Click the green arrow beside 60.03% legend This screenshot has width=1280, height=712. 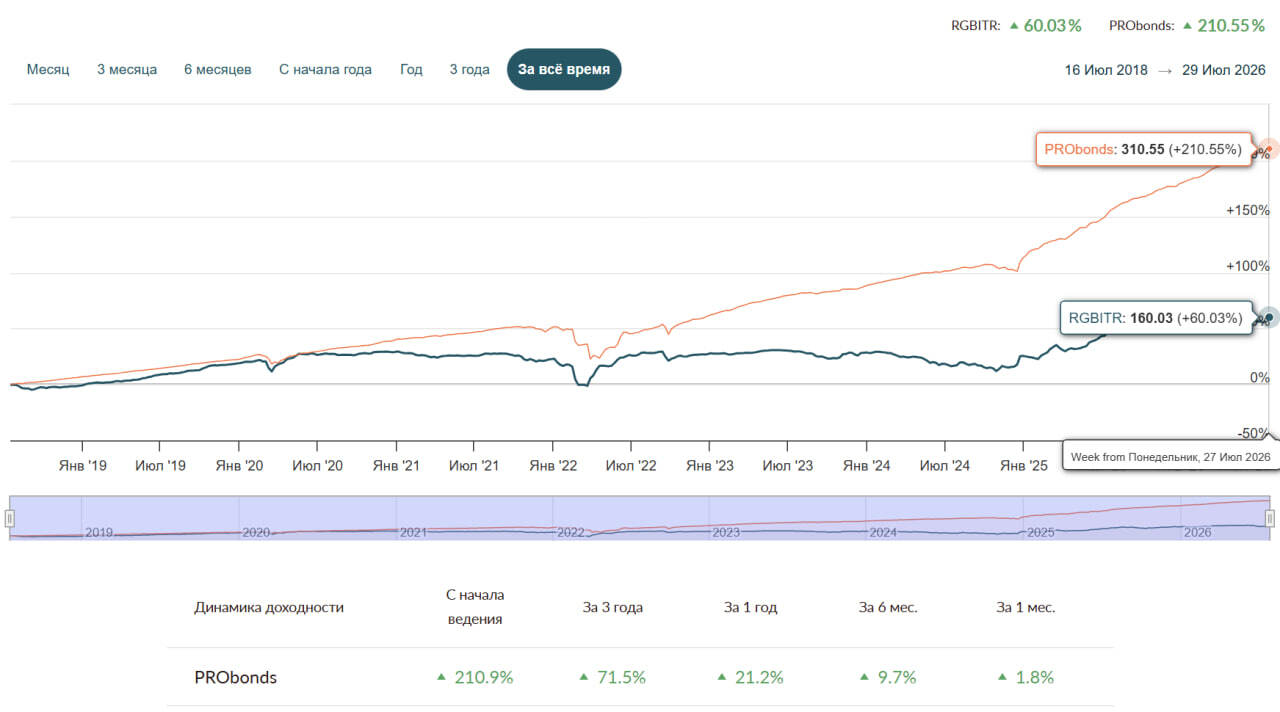[1014, 26]
